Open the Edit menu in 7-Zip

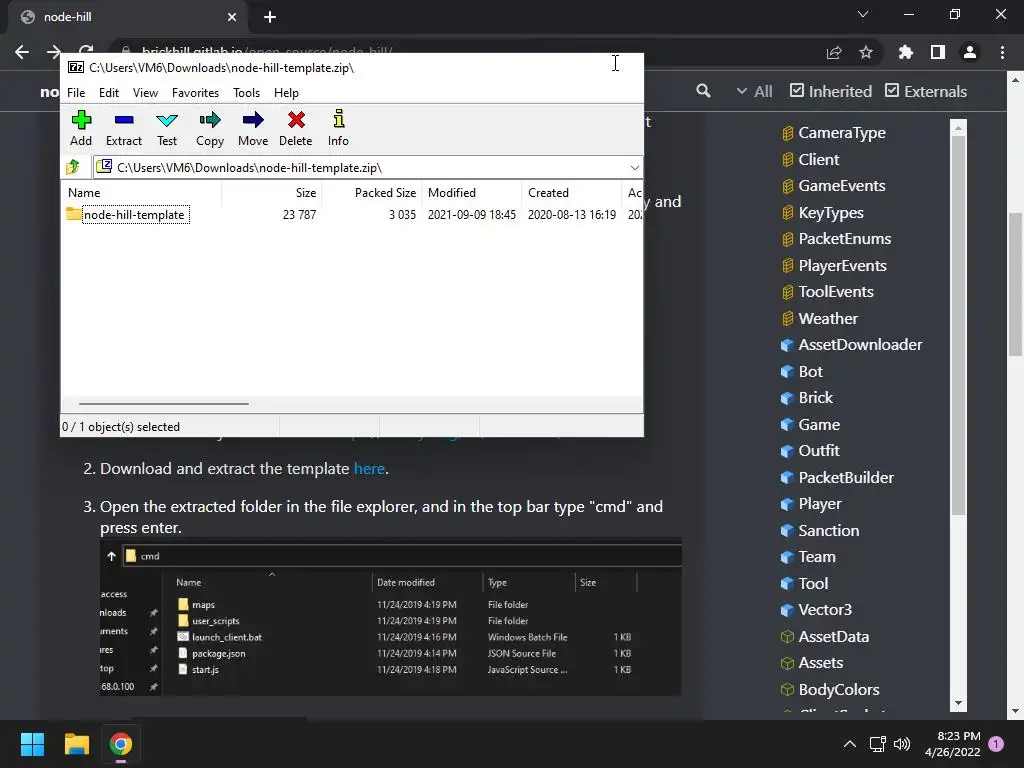[108, 93]
